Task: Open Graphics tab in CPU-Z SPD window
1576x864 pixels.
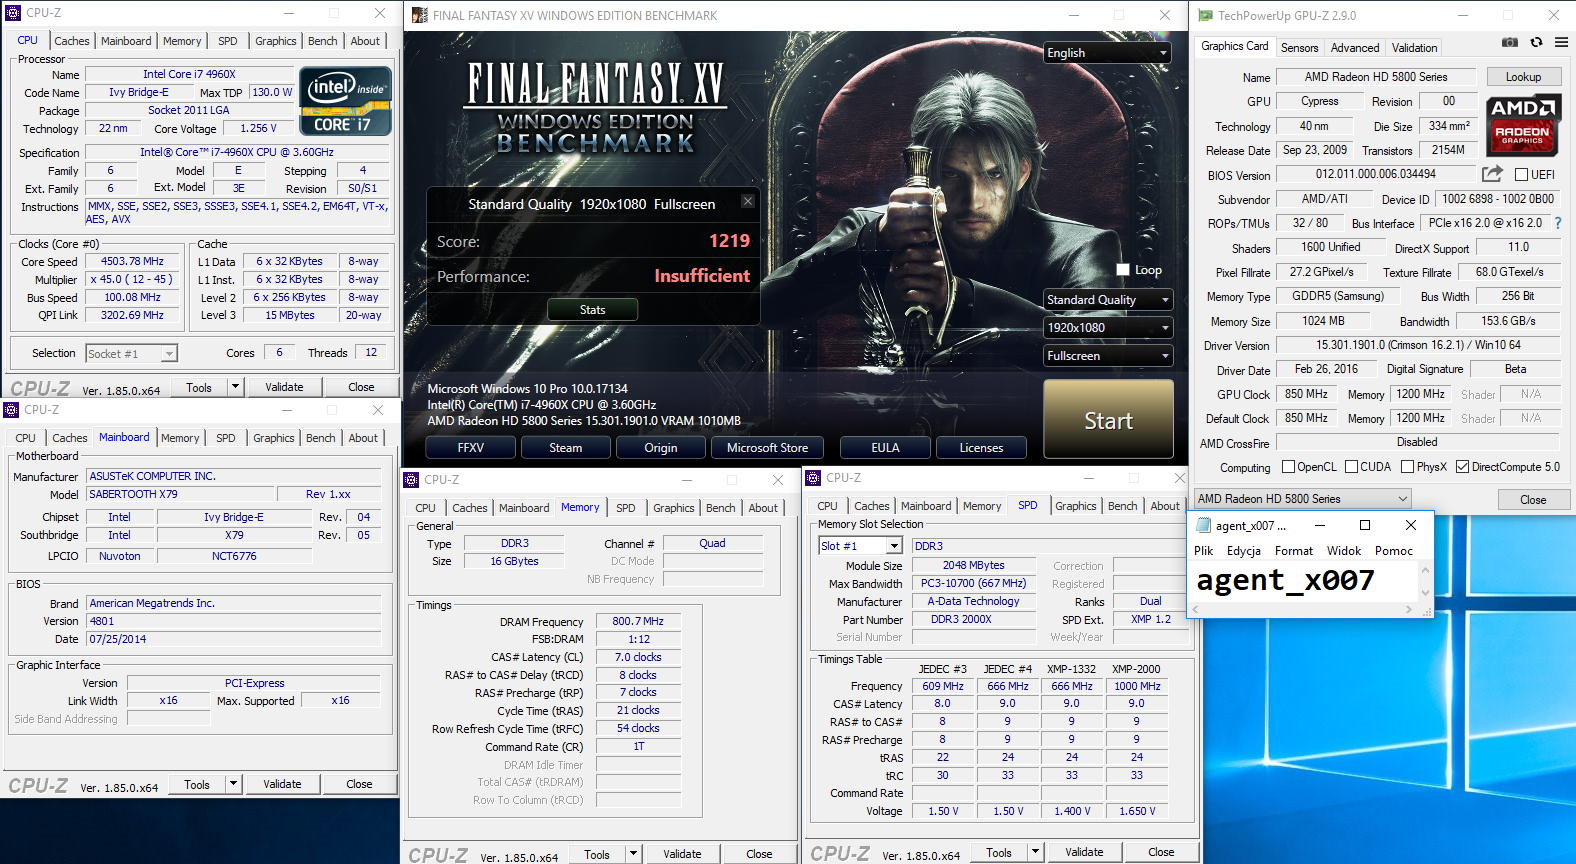Action: (1075, 506)
